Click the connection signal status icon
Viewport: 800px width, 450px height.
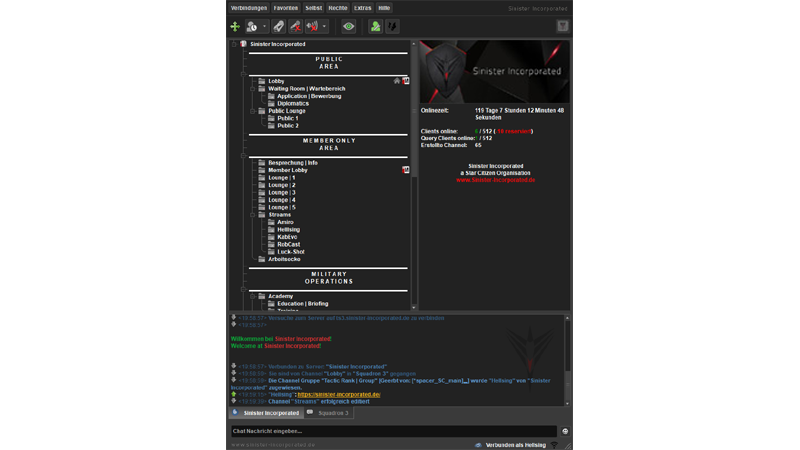click(x=555, y=444)
